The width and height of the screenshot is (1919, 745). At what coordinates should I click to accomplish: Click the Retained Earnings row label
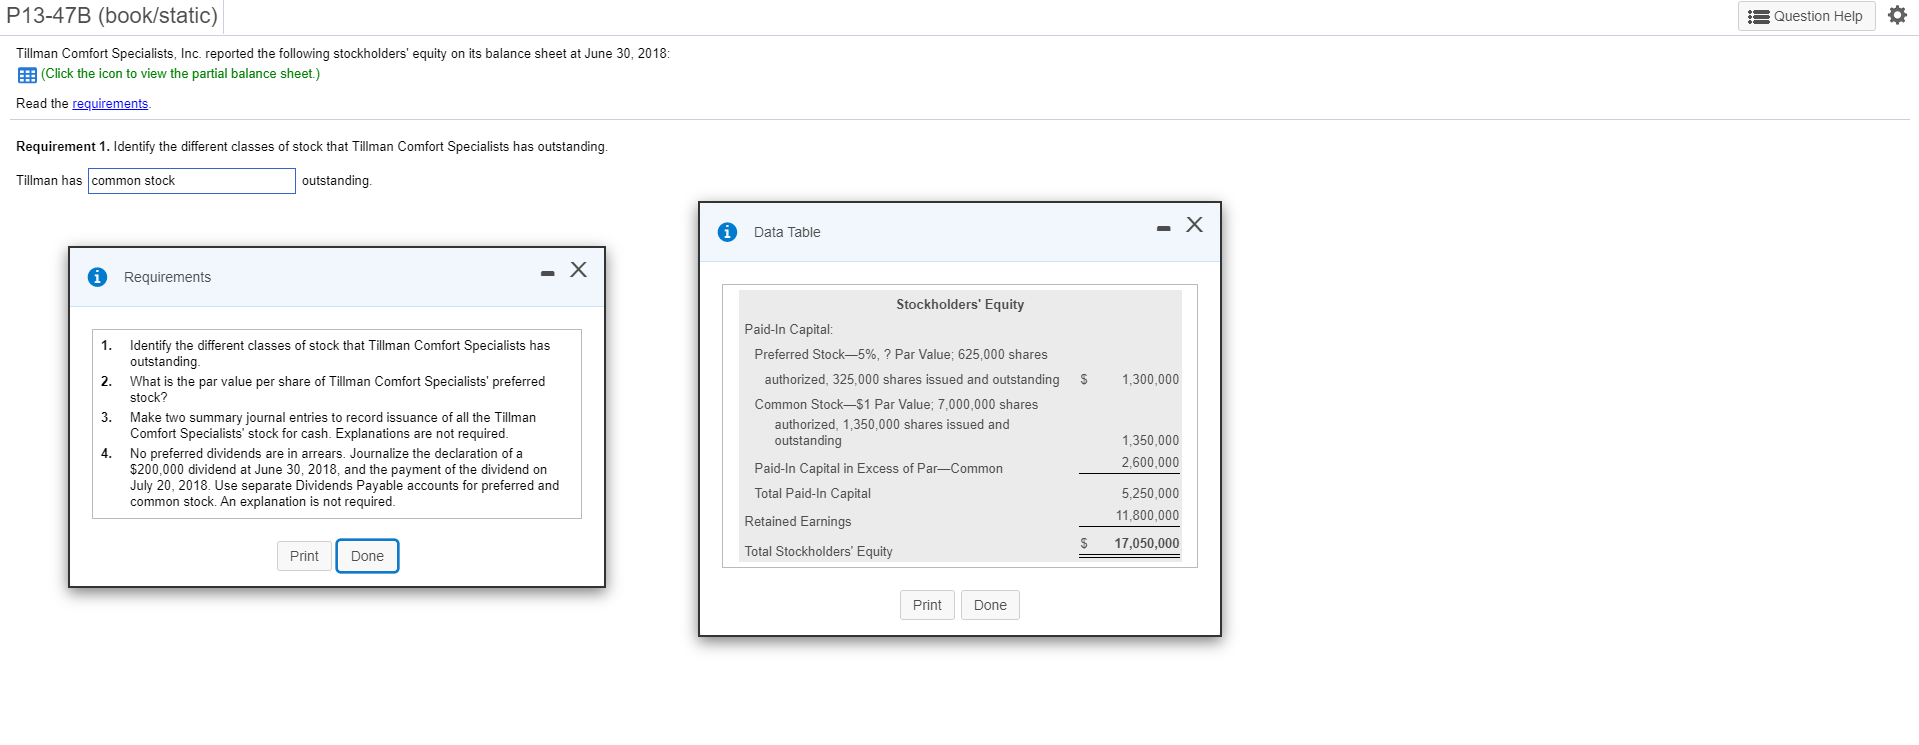tap(798, 522)
